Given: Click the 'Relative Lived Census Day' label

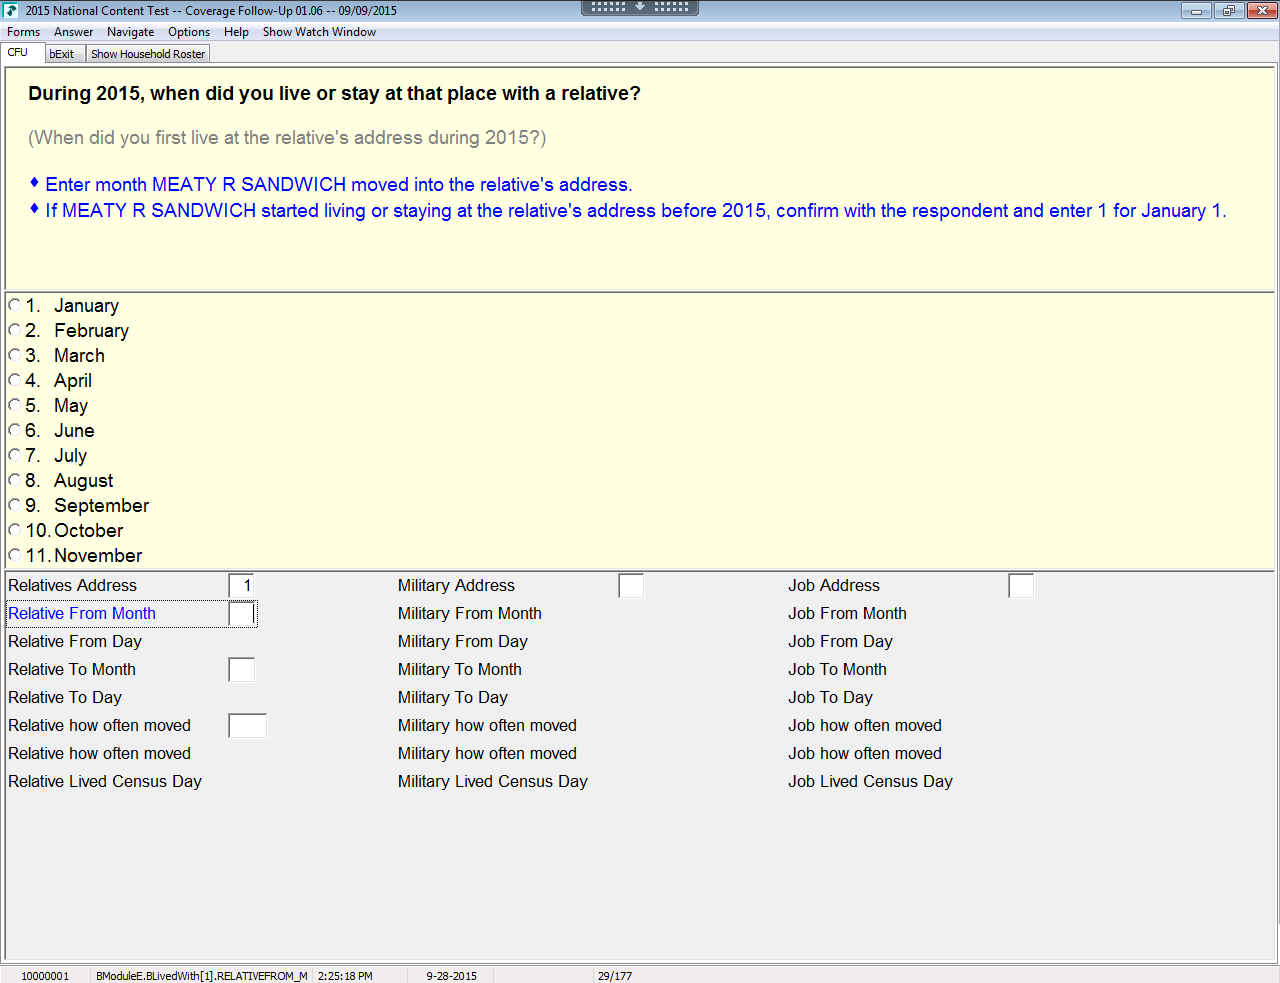Looking at the screenshot, I should [105, 782].
